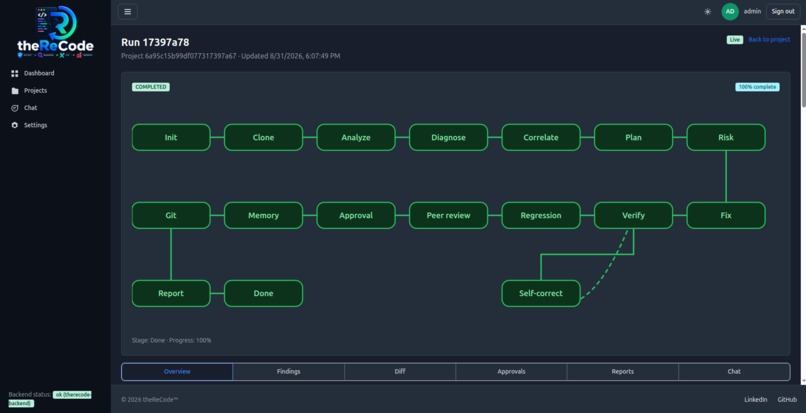The width and height of the screenshot is (806, 413).
Task: Click the COMPLETED status badge
Action: pos(151,87)
